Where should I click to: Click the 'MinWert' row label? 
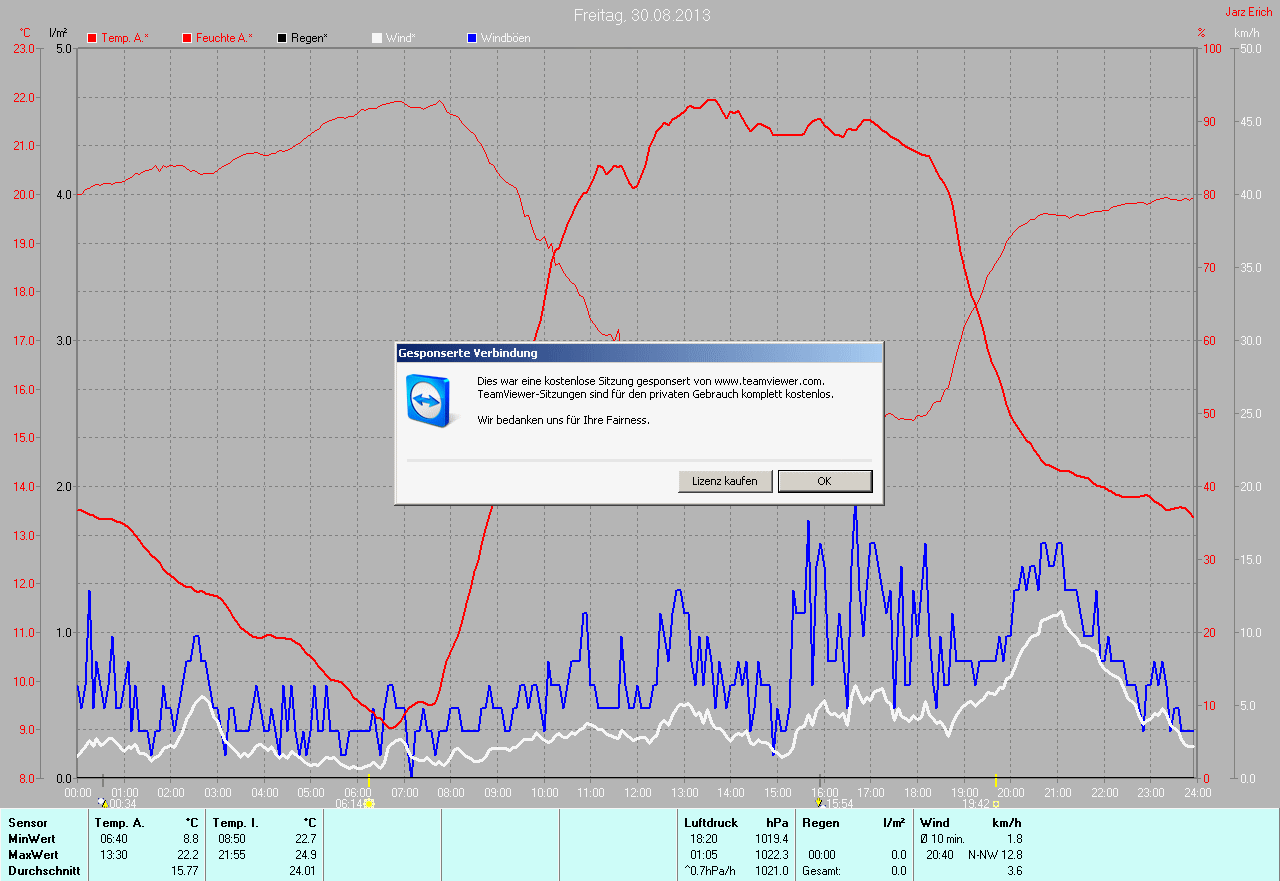[31, 839]
